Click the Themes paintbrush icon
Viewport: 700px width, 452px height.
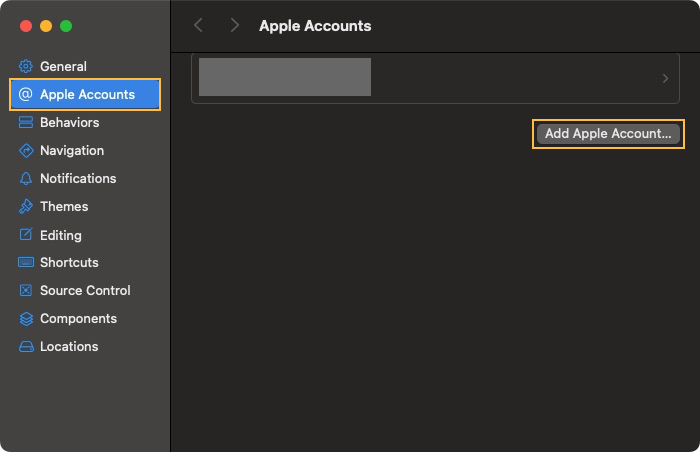(25, 206)
